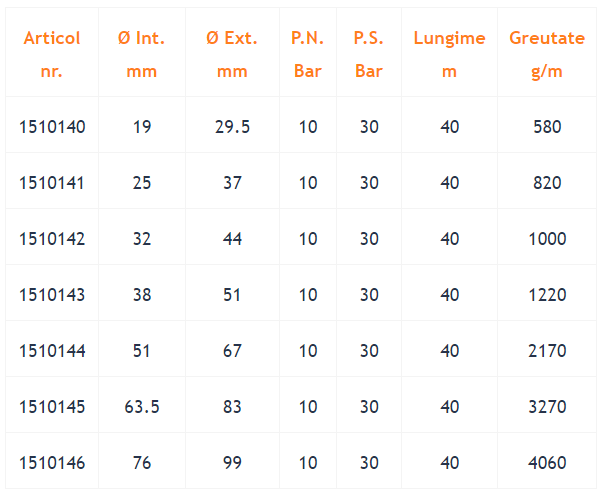Click the Articol nr. column header
The image size is (607, 493).
tap(52, 55)
